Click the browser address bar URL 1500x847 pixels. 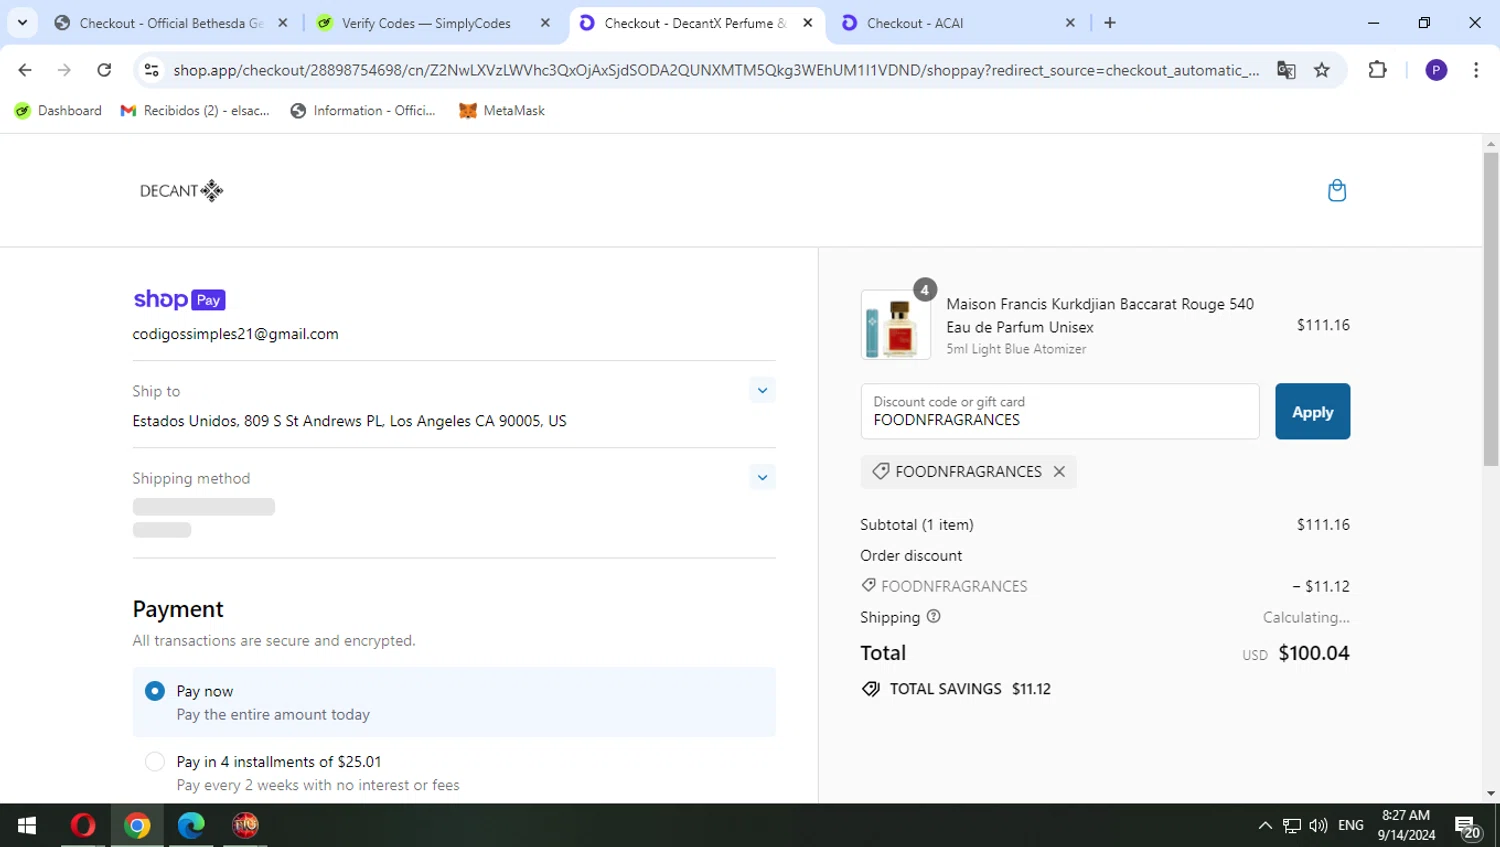(716, 70)
